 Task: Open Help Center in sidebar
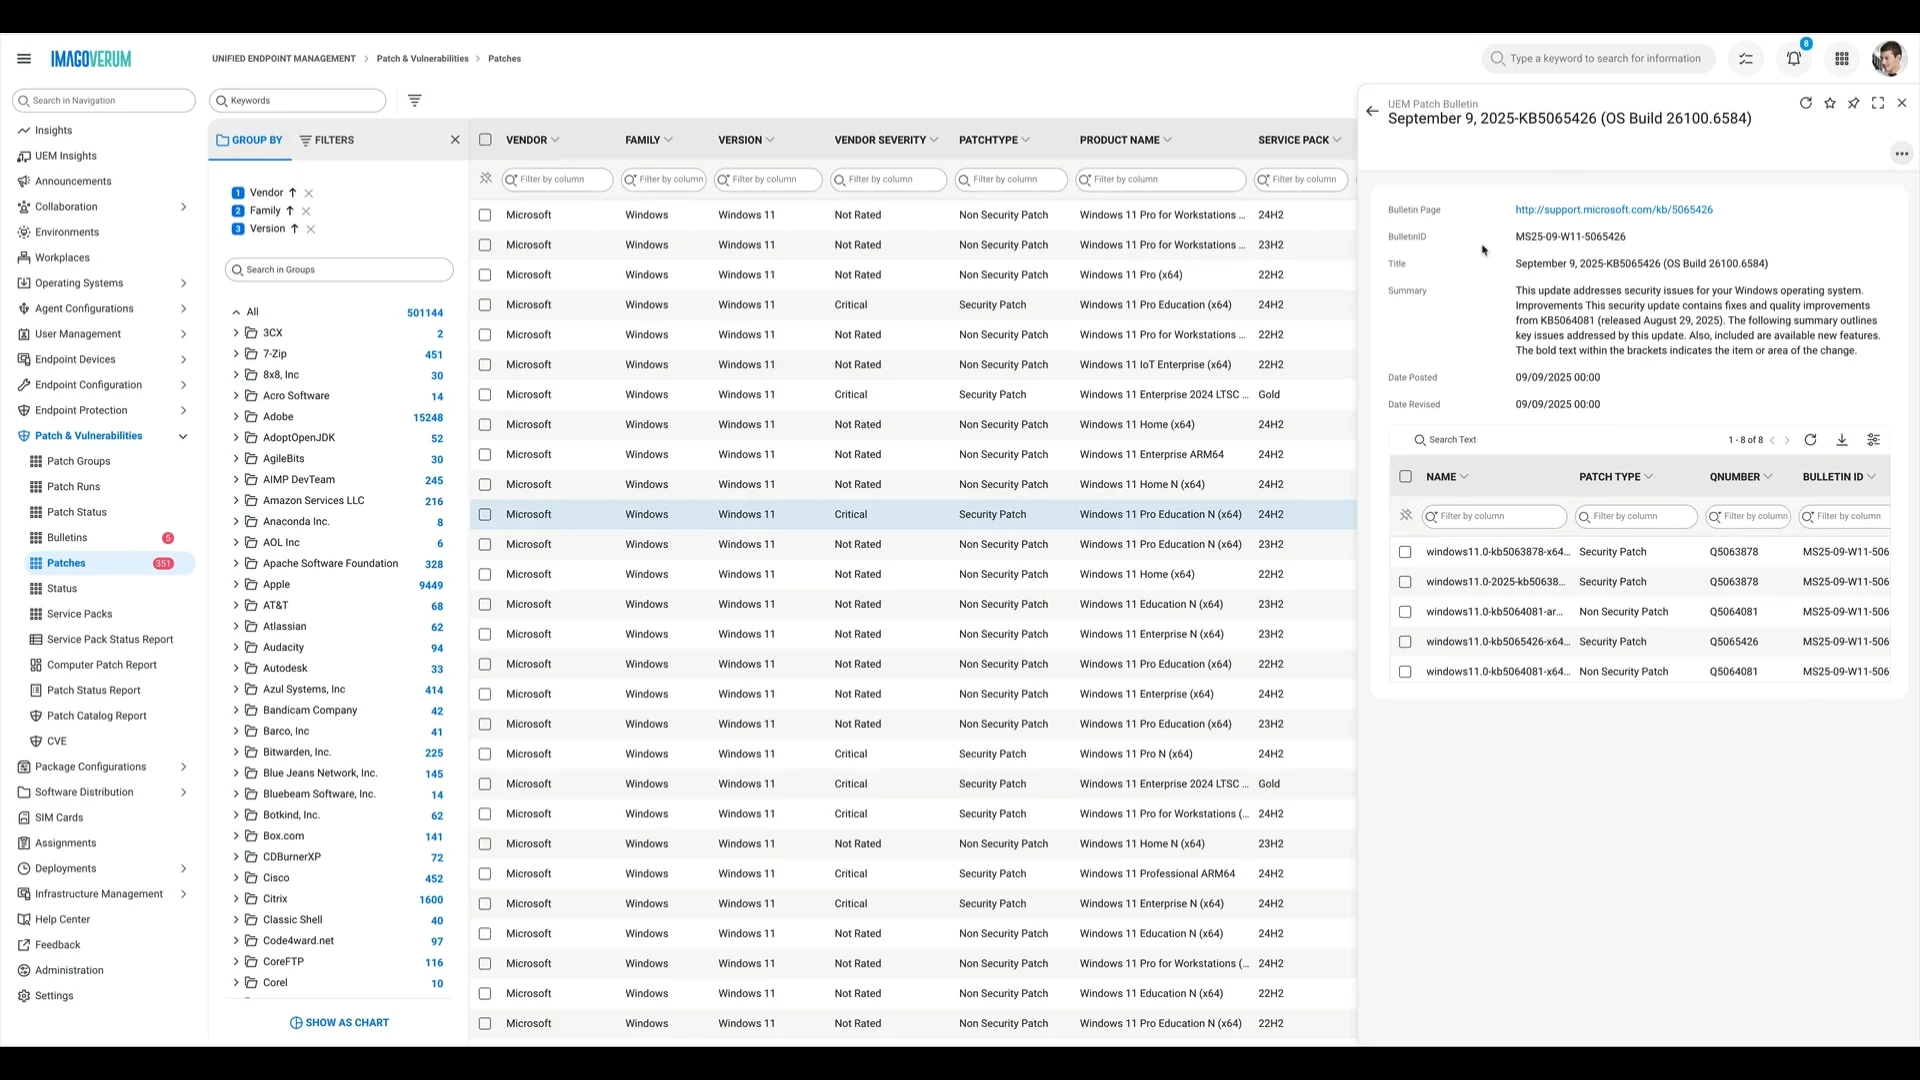(x=62, y=920)
